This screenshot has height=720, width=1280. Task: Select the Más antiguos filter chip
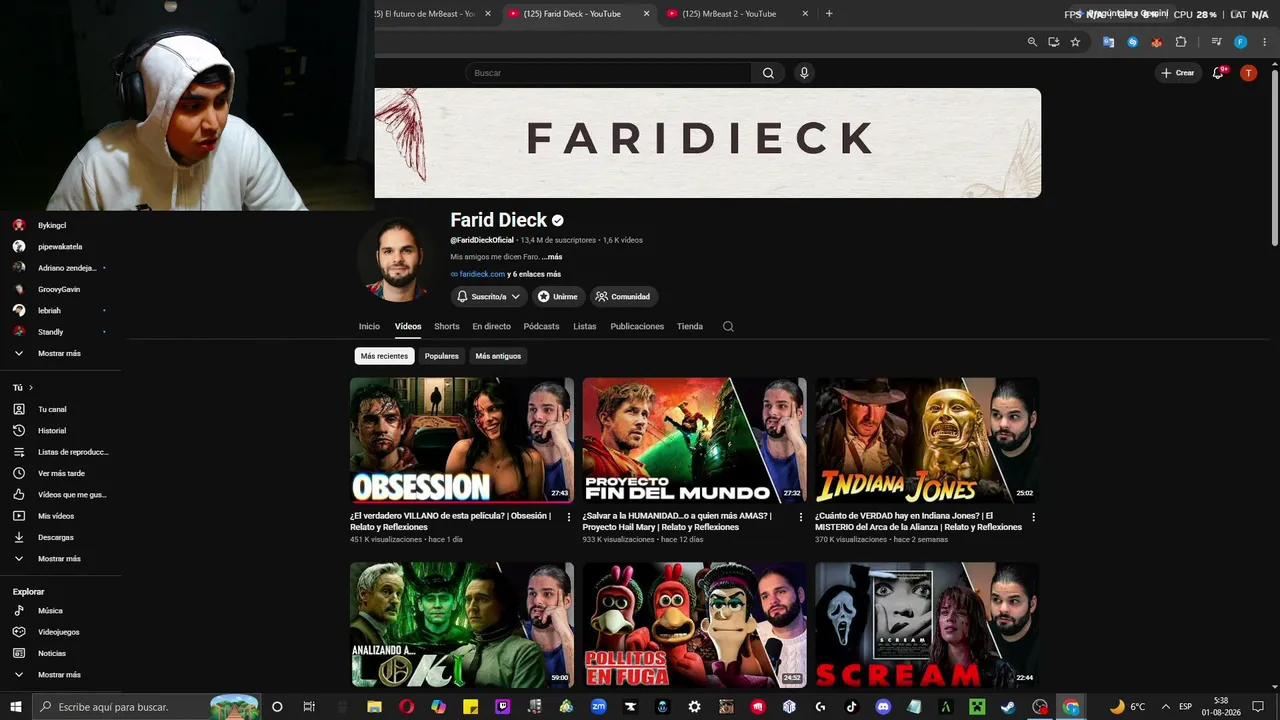tap(498, 356)
